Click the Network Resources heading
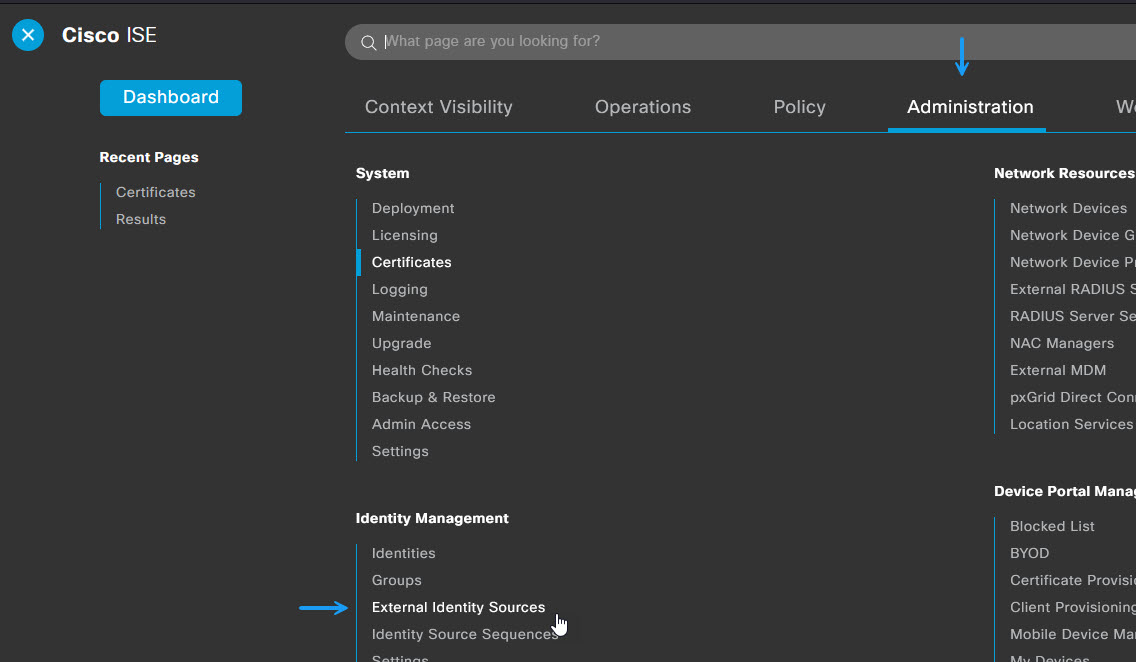This screenshot has height=662, width=1136. click(x=1064, y=173)
